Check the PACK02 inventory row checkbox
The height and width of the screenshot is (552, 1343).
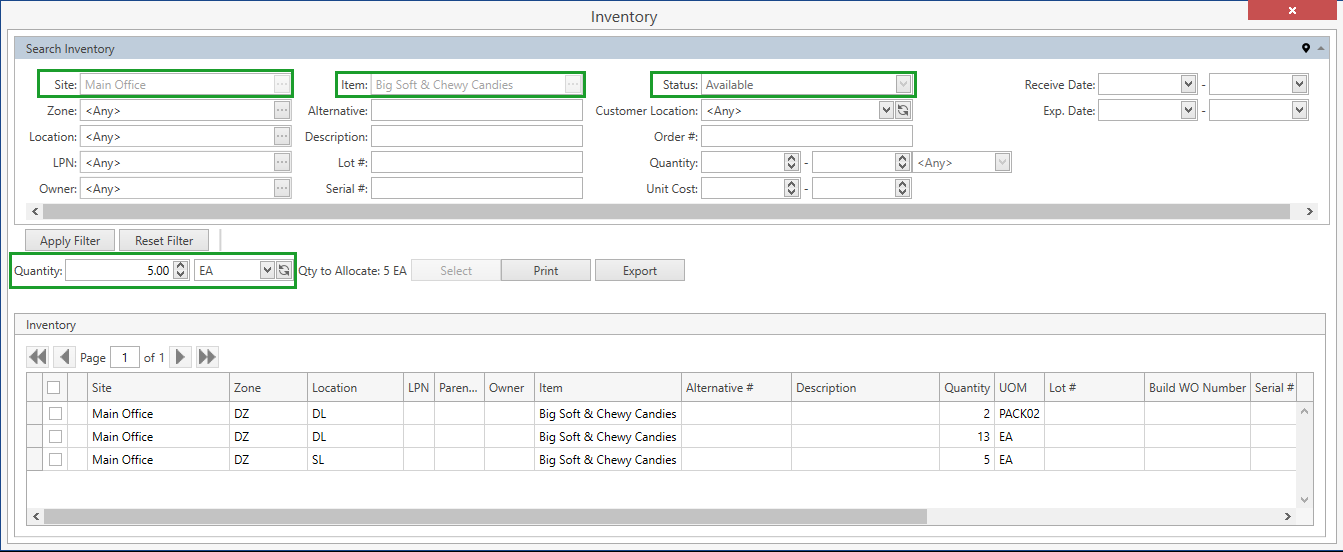coord(55,414)
